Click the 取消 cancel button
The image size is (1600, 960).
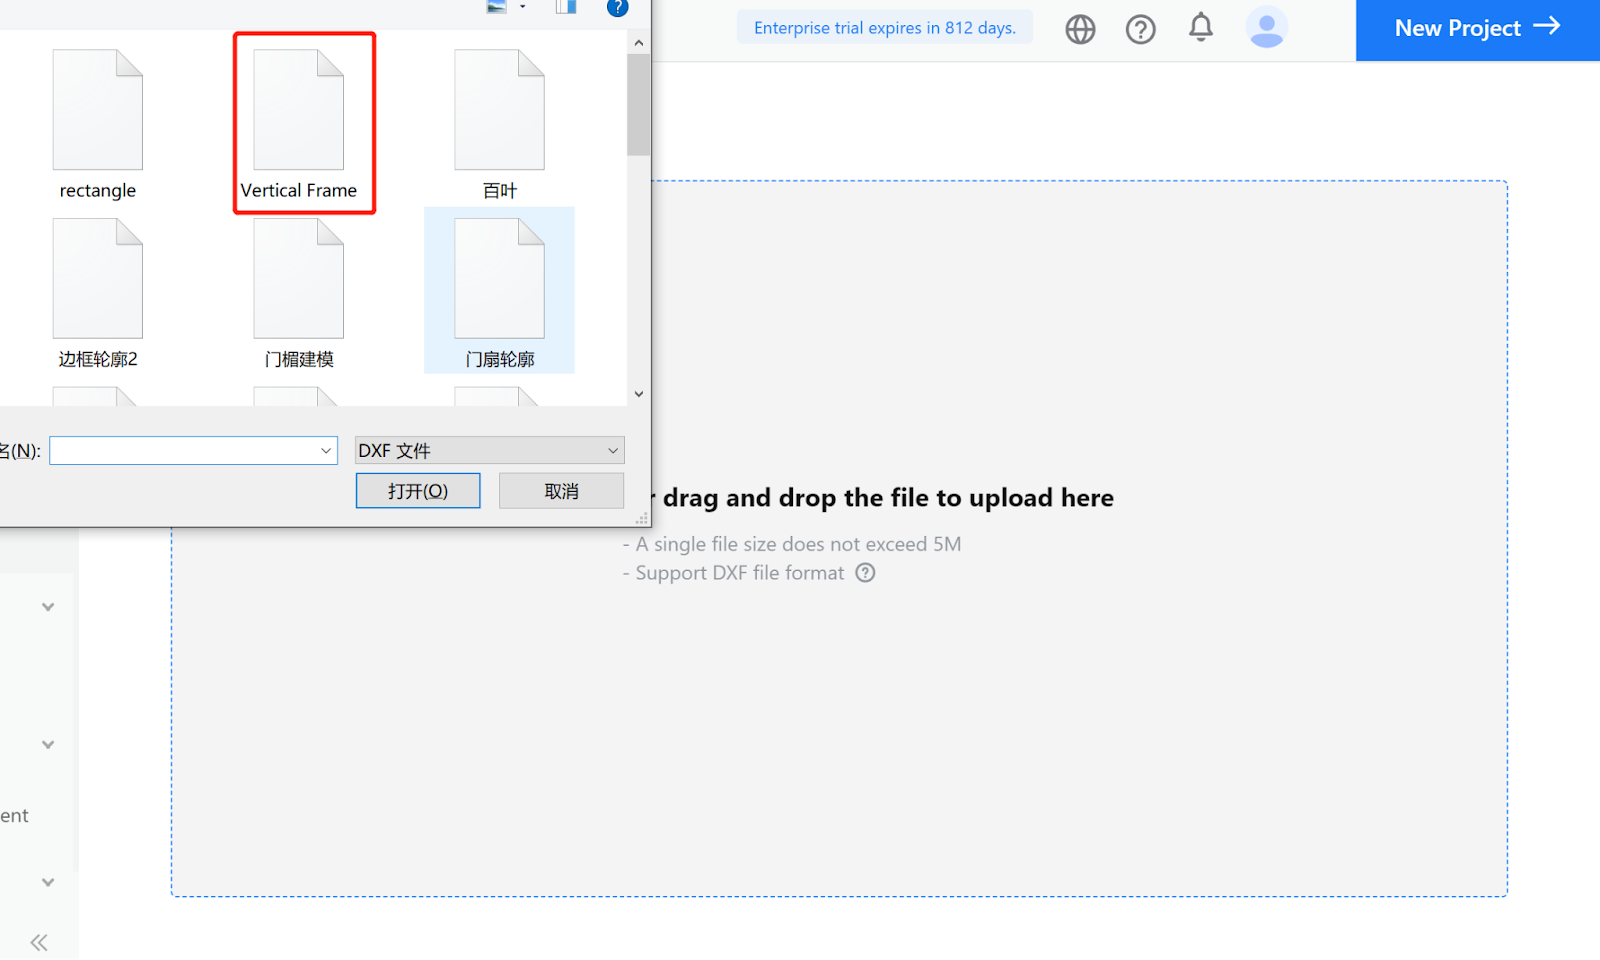tap(561, 491)
